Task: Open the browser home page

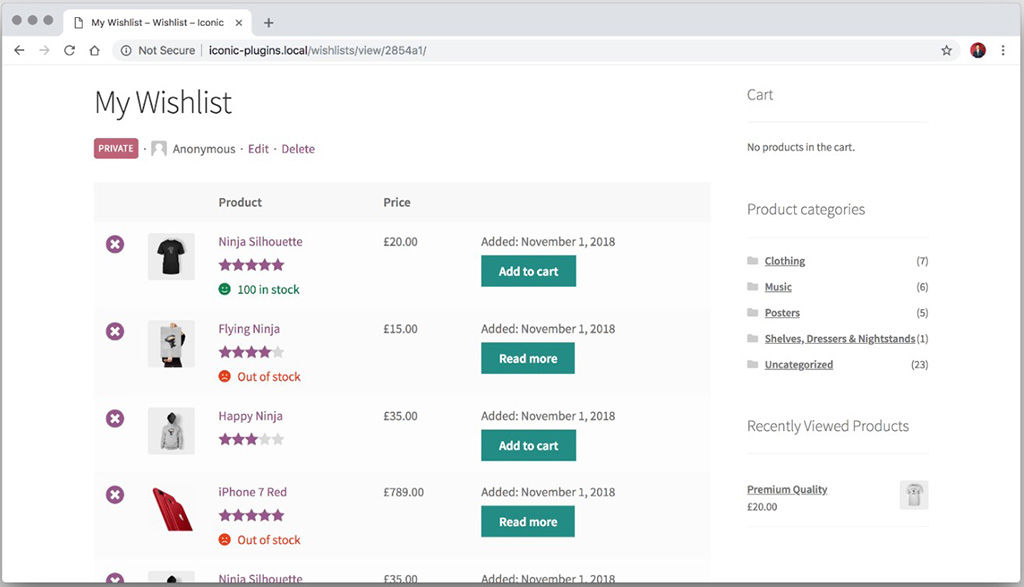Action: point(95,50)
